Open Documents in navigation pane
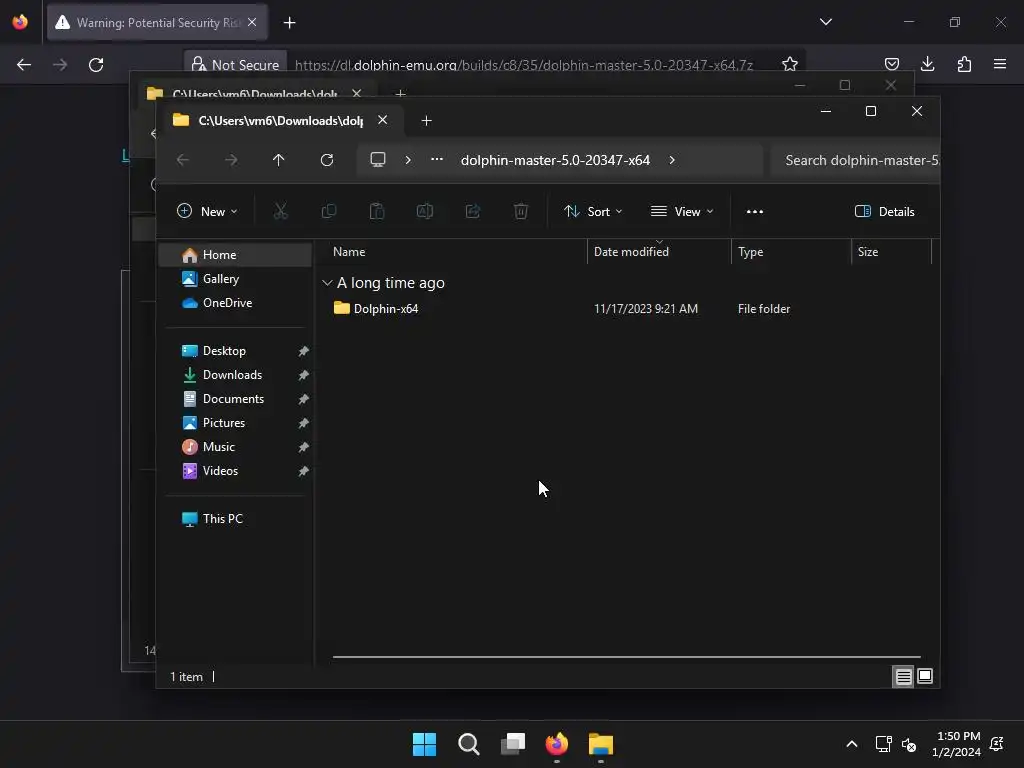The width and height of the screenshot is (1024, 768). point(235,399)
